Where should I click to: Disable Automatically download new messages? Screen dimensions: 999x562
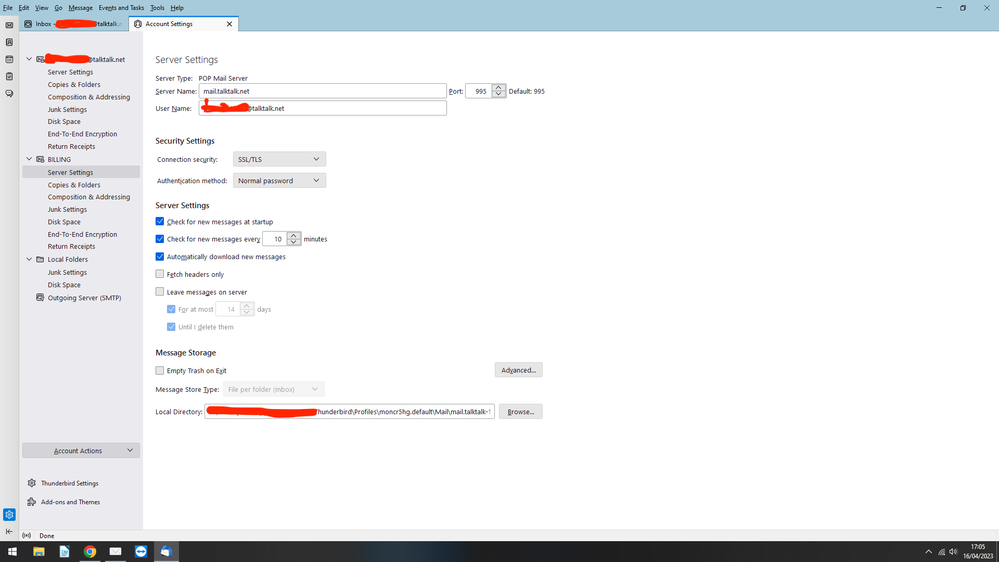point(159,256)
